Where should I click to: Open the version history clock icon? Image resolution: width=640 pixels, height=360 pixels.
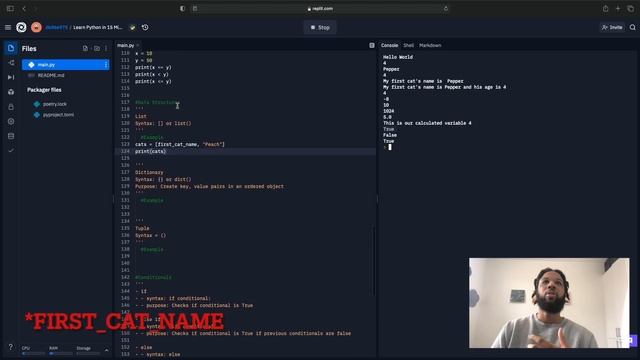(x=145, y=27)
